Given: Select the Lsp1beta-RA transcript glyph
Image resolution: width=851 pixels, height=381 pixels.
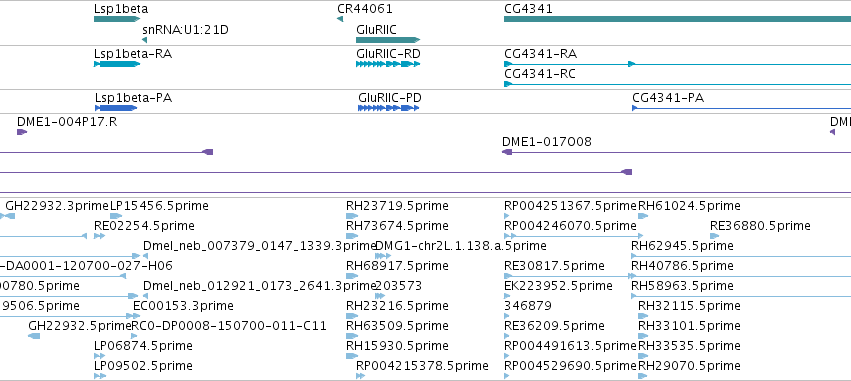Looking at the screenshot, I should point(117,64).
